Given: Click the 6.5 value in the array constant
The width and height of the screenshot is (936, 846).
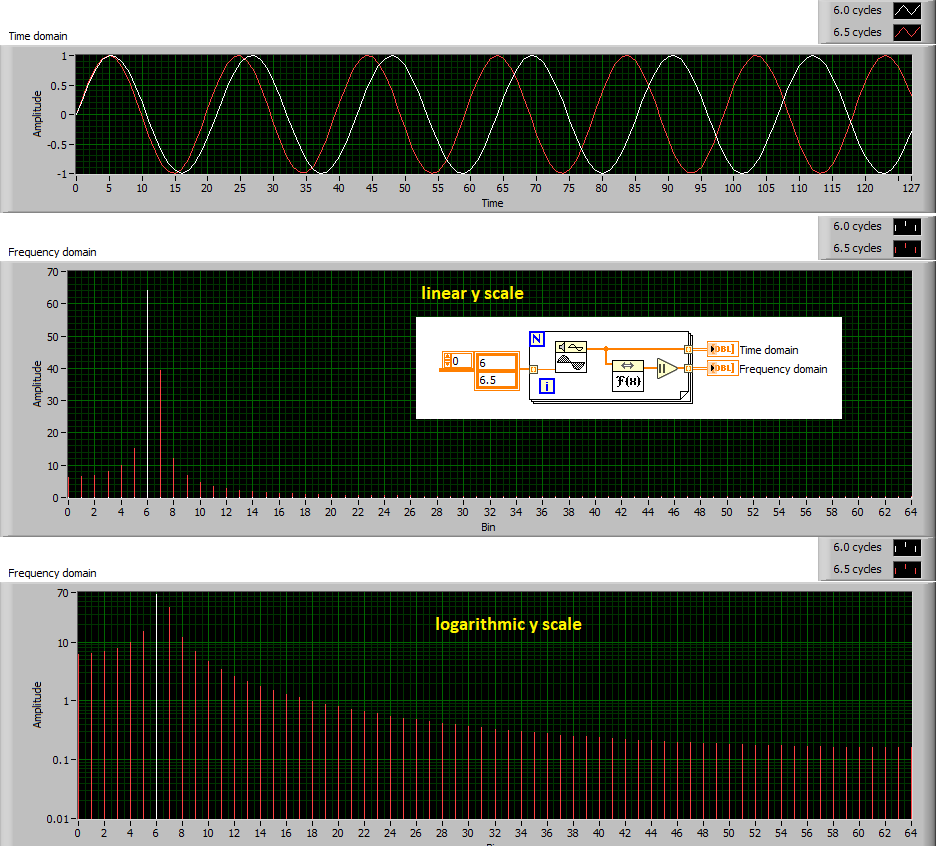Looking at the screenshot, I should (x=485, y=377).
